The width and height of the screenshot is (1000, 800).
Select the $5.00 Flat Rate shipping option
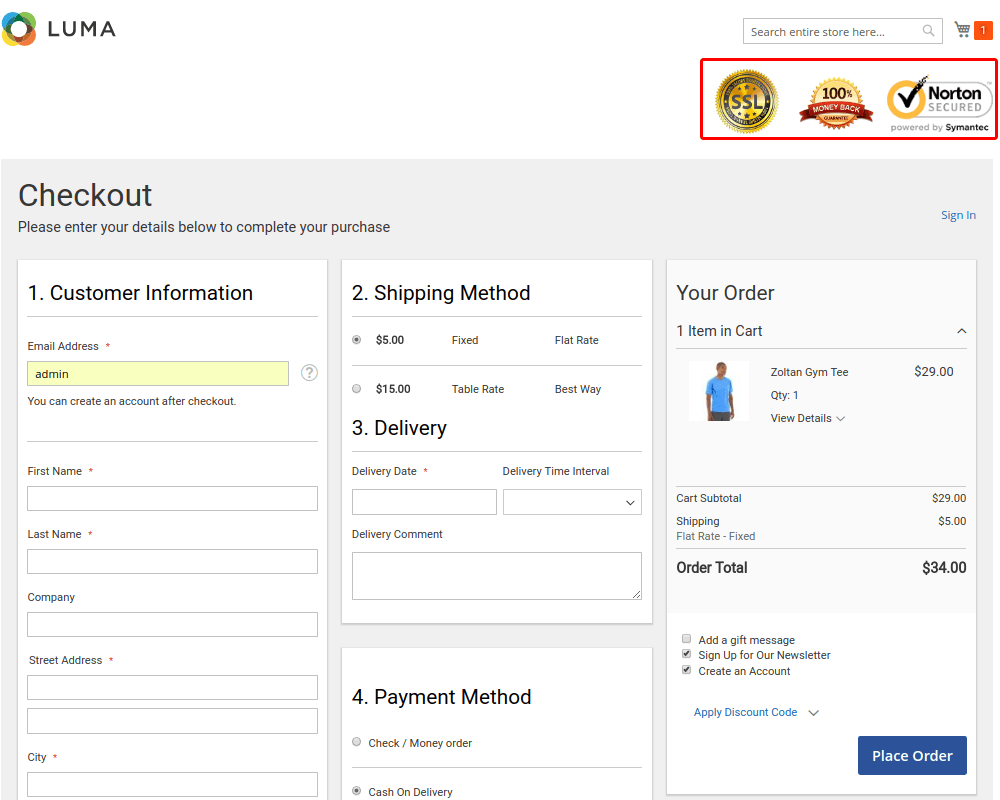pos(357,340)
